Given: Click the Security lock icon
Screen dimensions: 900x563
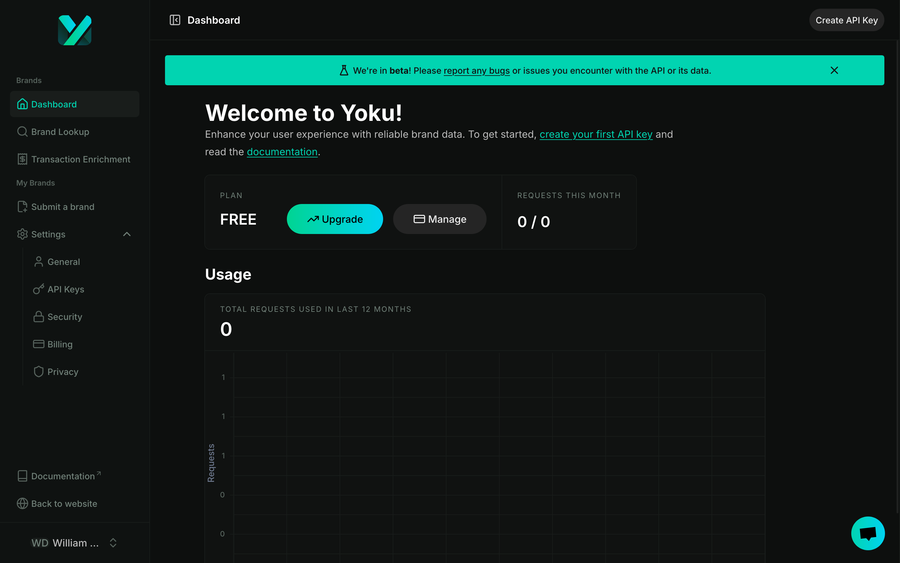Looking at the screenshot, I should pos(38,317).
